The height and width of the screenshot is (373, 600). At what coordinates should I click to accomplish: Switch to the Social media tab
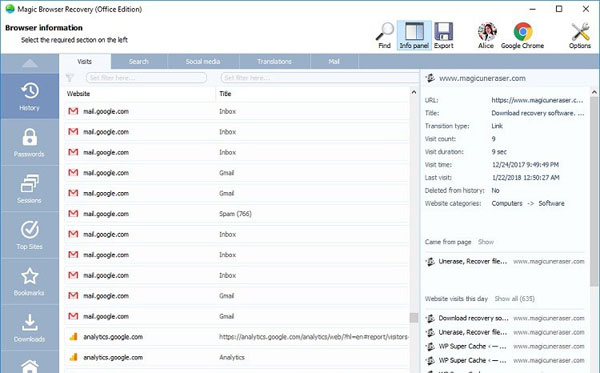203,62
